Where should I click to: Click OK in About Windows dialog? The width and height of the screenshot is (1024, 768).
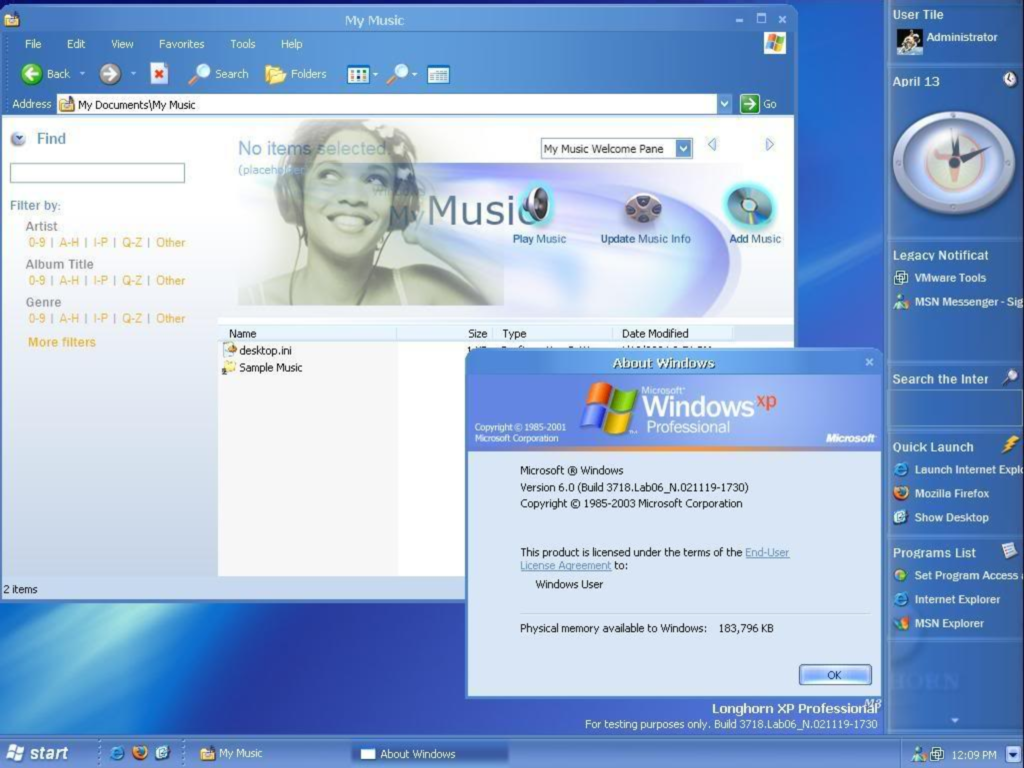pyautogui.click(x=835, y=675)
